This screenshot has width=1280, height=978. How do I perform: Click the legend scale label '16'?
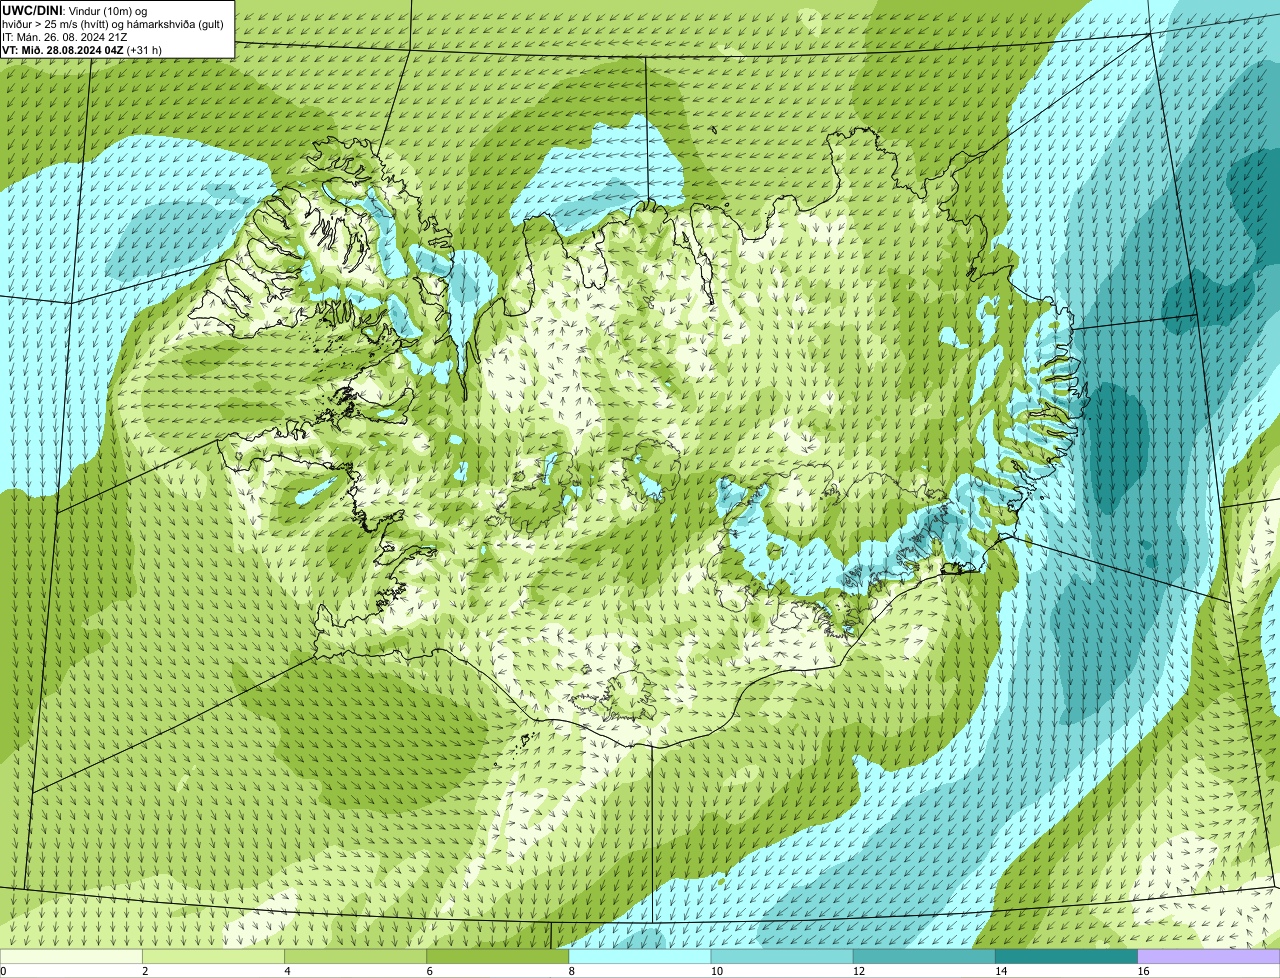coord(1143,971)
